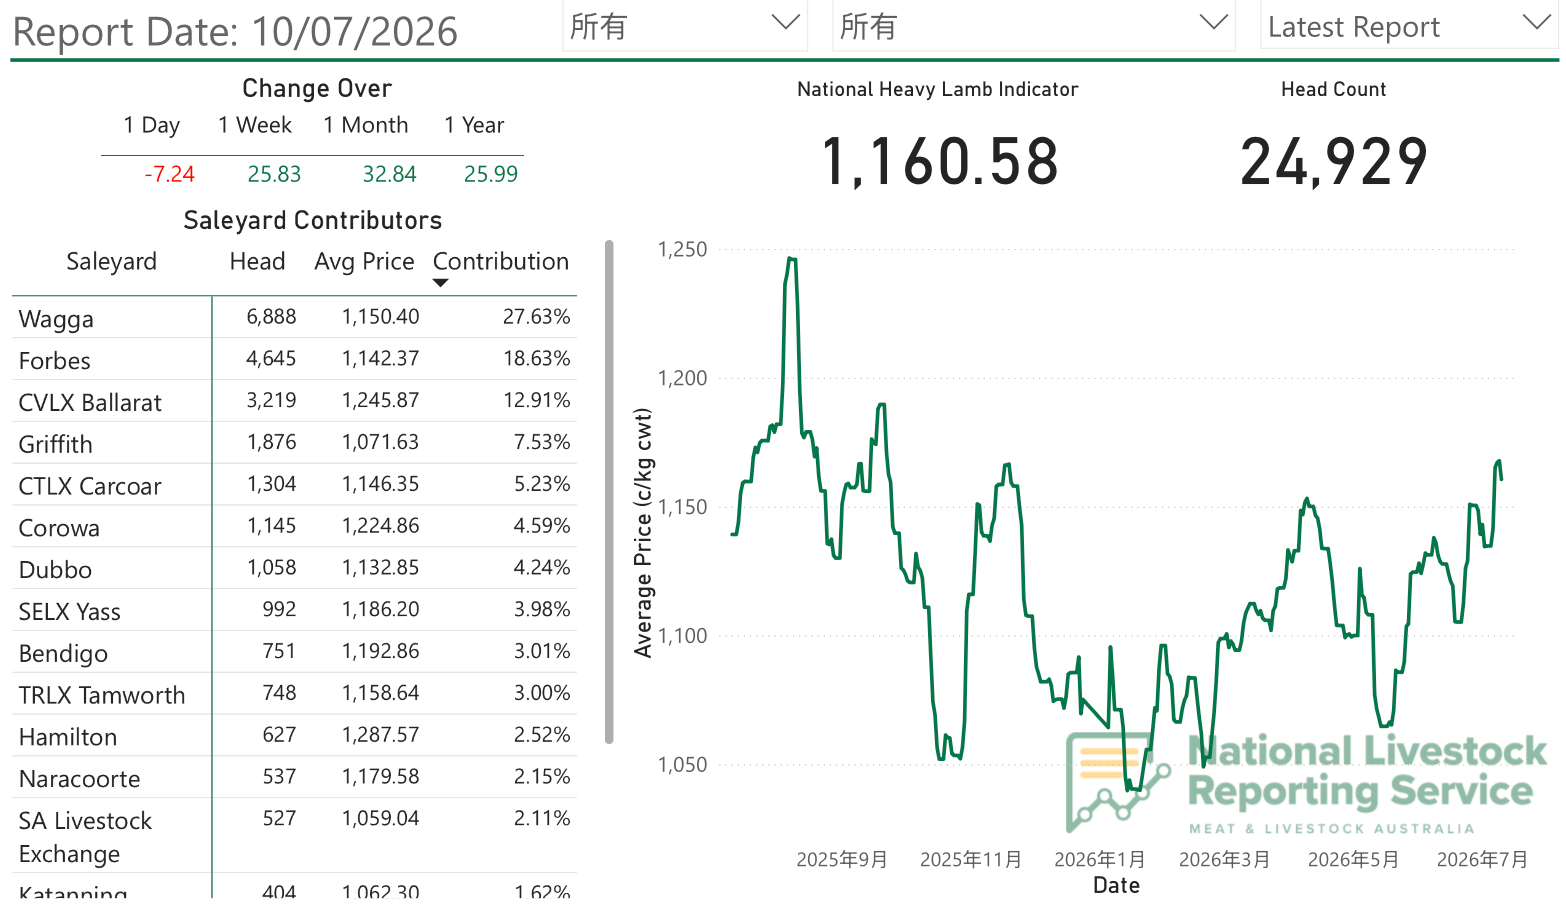Select the Hamilton saleyard row
Screen dimensions: 1566x920
click(x=294, y=736)
